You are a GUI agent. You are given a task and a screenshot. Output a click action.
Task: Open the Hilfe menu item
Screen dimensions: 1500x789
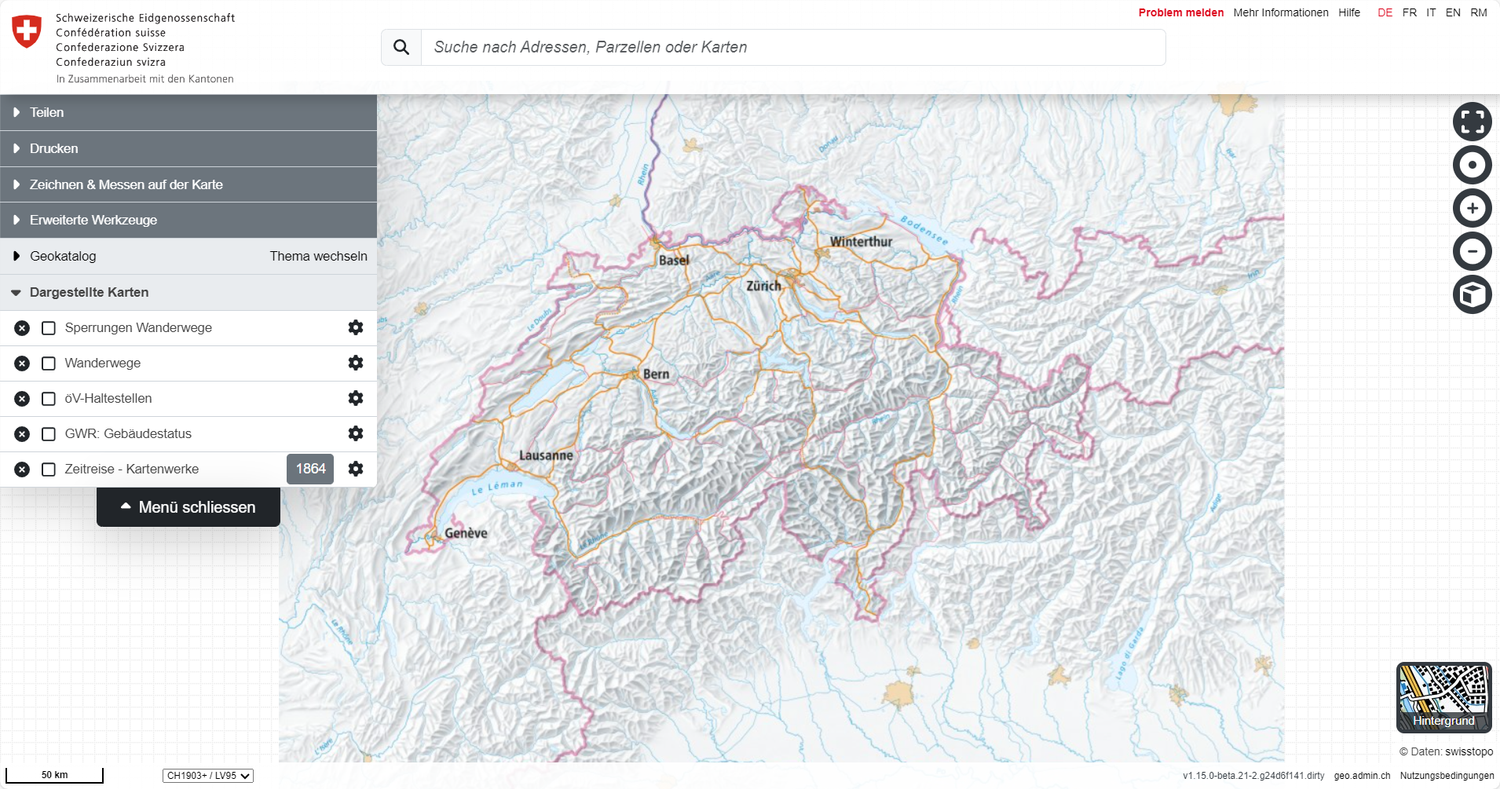(1349, 13)
